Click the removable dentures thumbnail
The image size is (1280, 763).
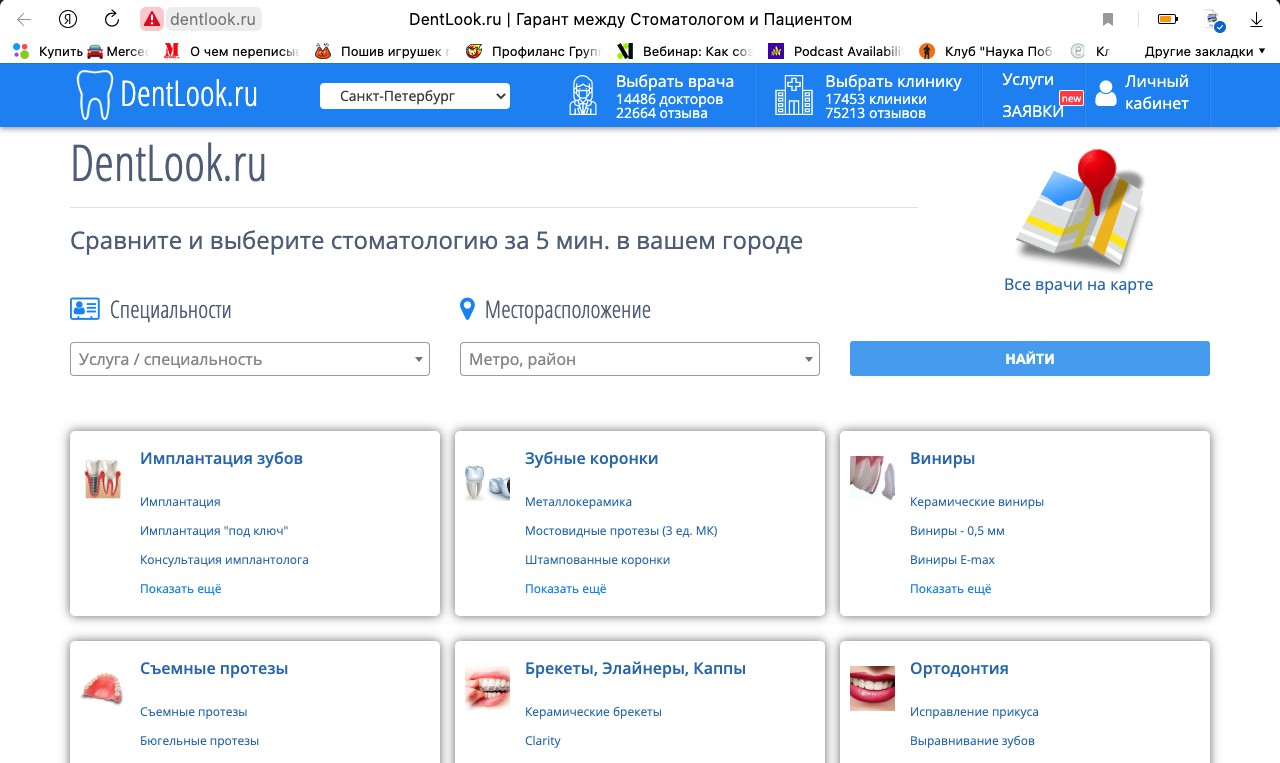point(102,689)
